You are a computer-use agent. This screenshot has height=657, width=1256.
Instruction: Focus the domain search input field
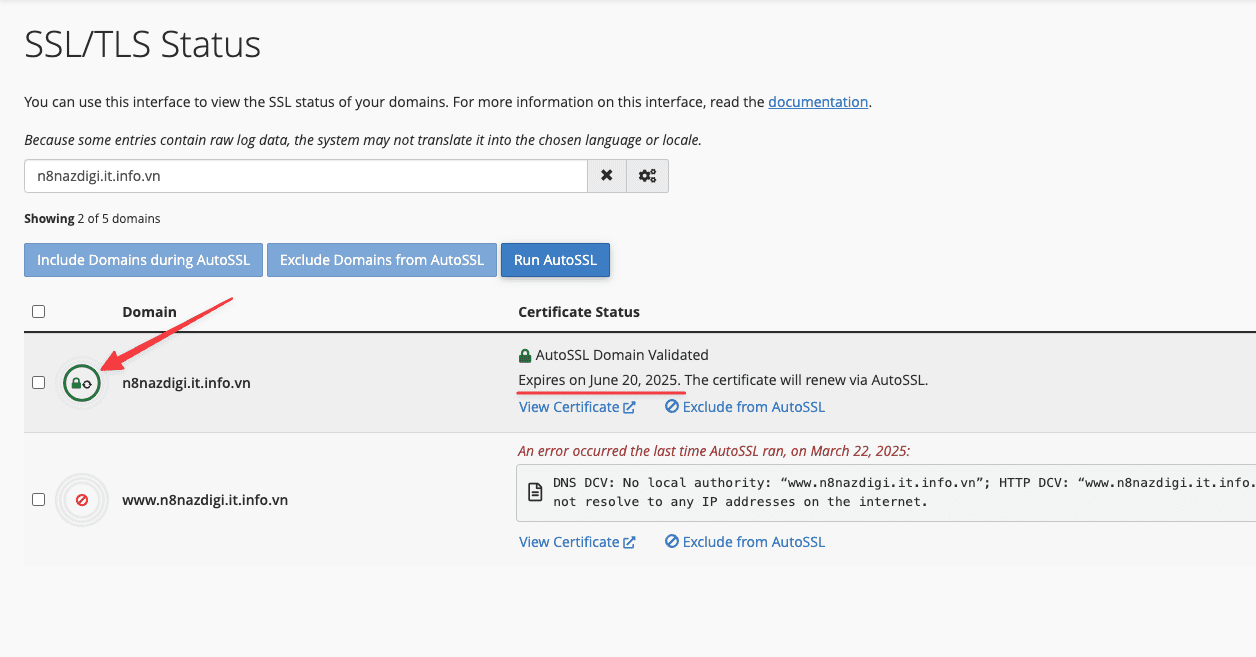[x=305, y=176]
